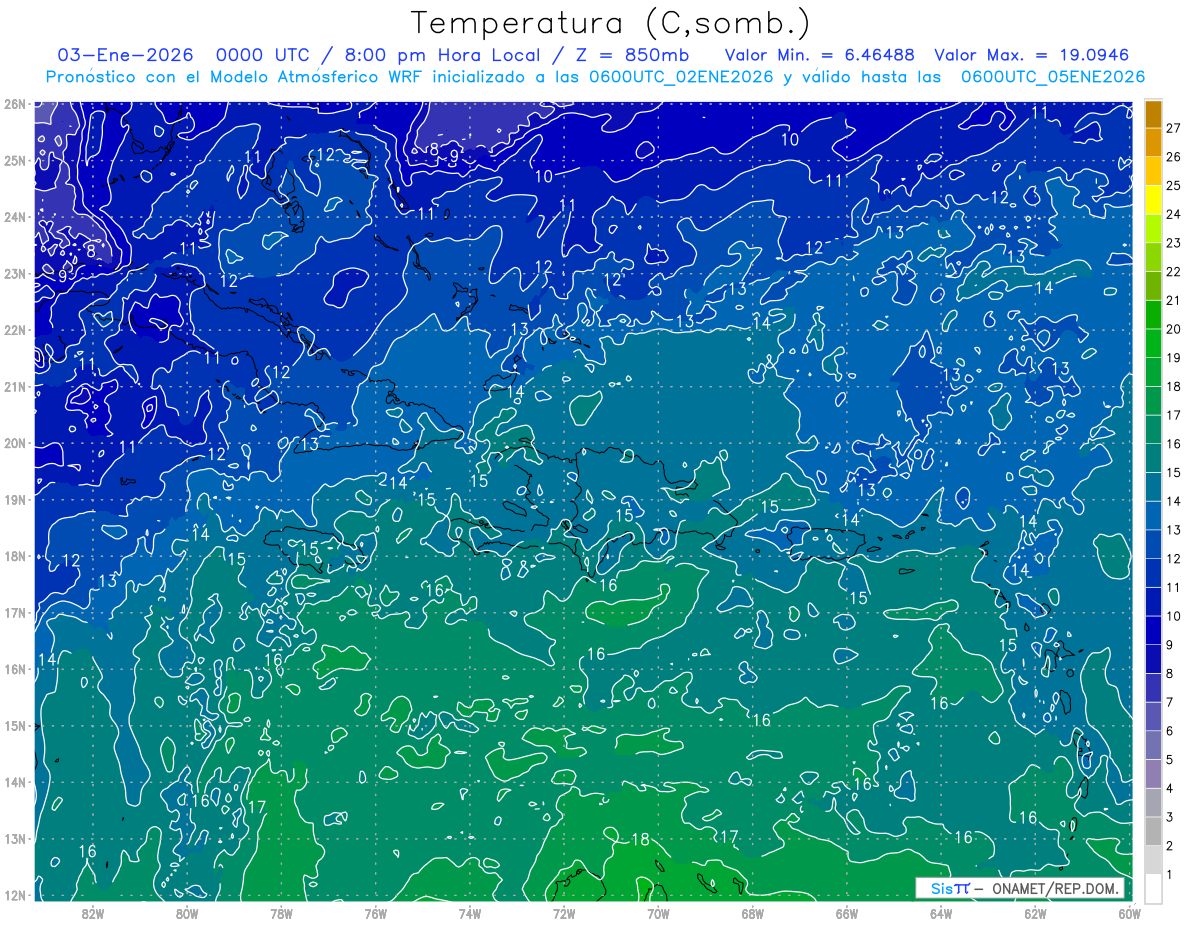Viewport: 1200px width, 927px height.
Task: Click the "16N" latitude axis label
Action: click(x=14, y=669)
